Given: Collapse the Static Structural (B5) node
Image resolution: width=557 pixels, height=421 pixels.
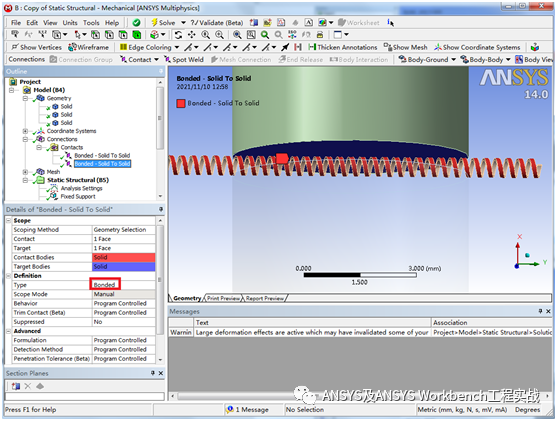Looking at the screenshot, I should (x=26, y=180).
